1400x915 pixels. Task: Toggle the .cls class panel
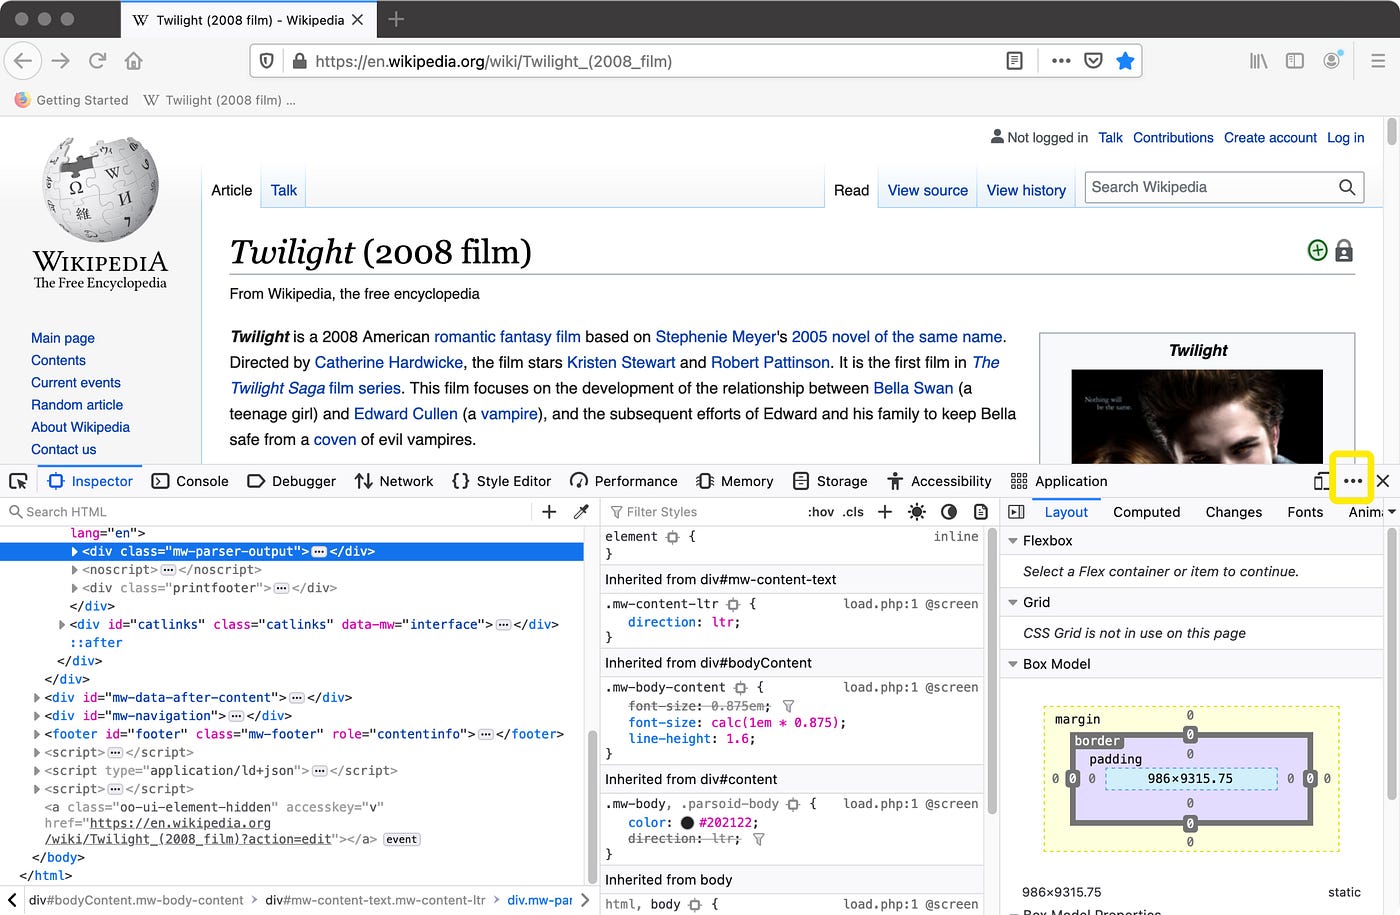pos(853,512)
